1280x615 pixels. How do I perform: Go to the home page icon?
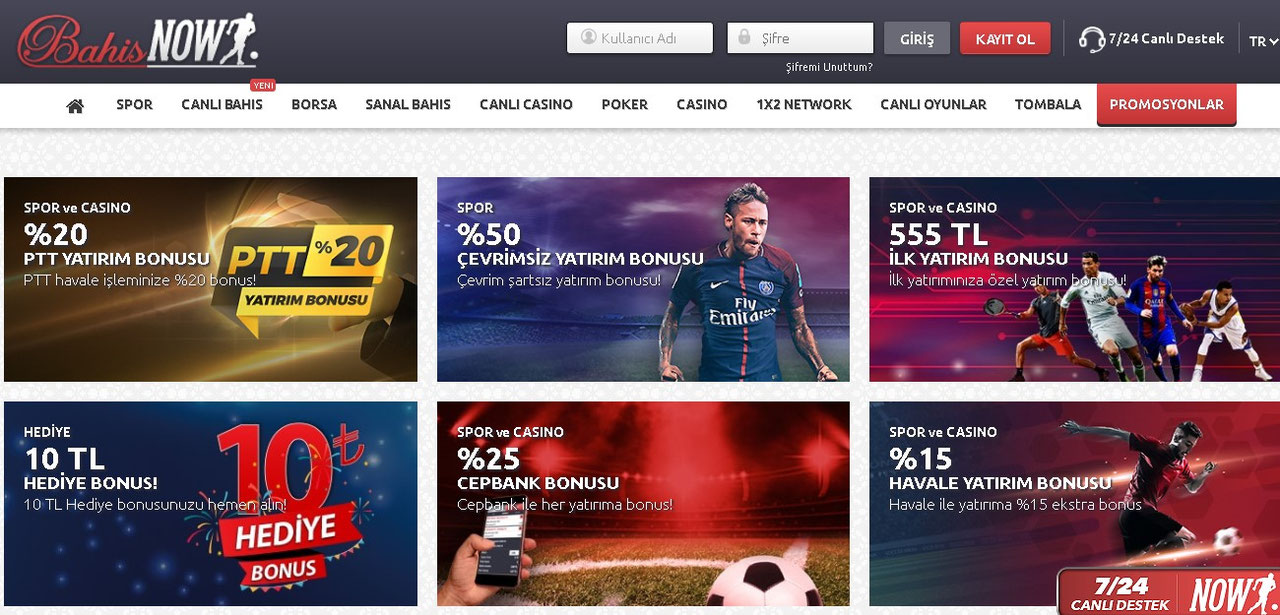pyautogui.click(x=75, y=105)
